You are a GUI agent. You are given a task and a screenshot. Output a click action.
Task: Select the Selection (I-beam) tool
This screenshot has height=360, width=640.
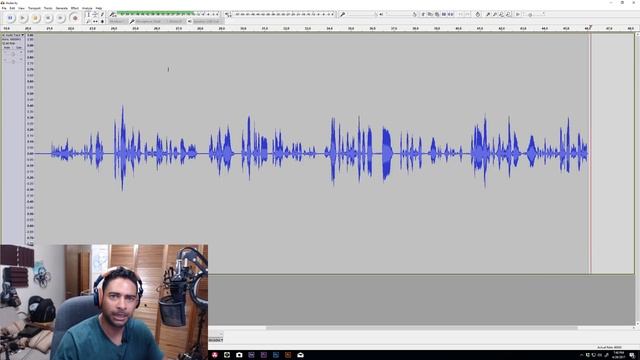pyautogui.click(x=88, y=14)
